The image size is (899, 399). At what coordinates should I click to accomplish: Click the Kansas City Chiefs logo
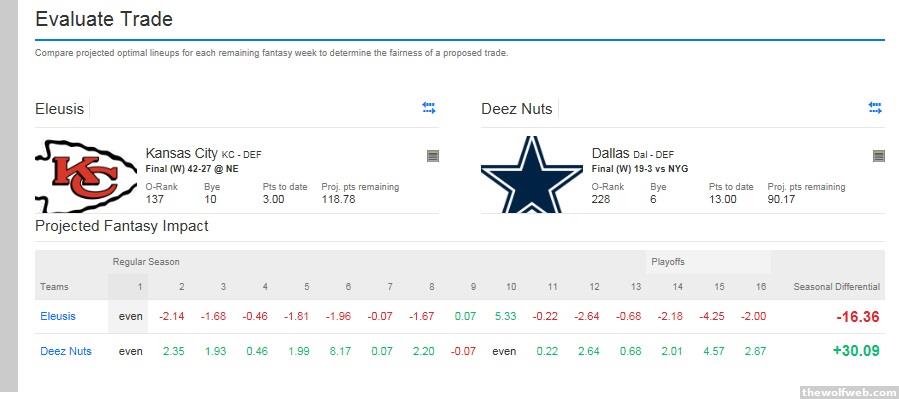[85, 175]
